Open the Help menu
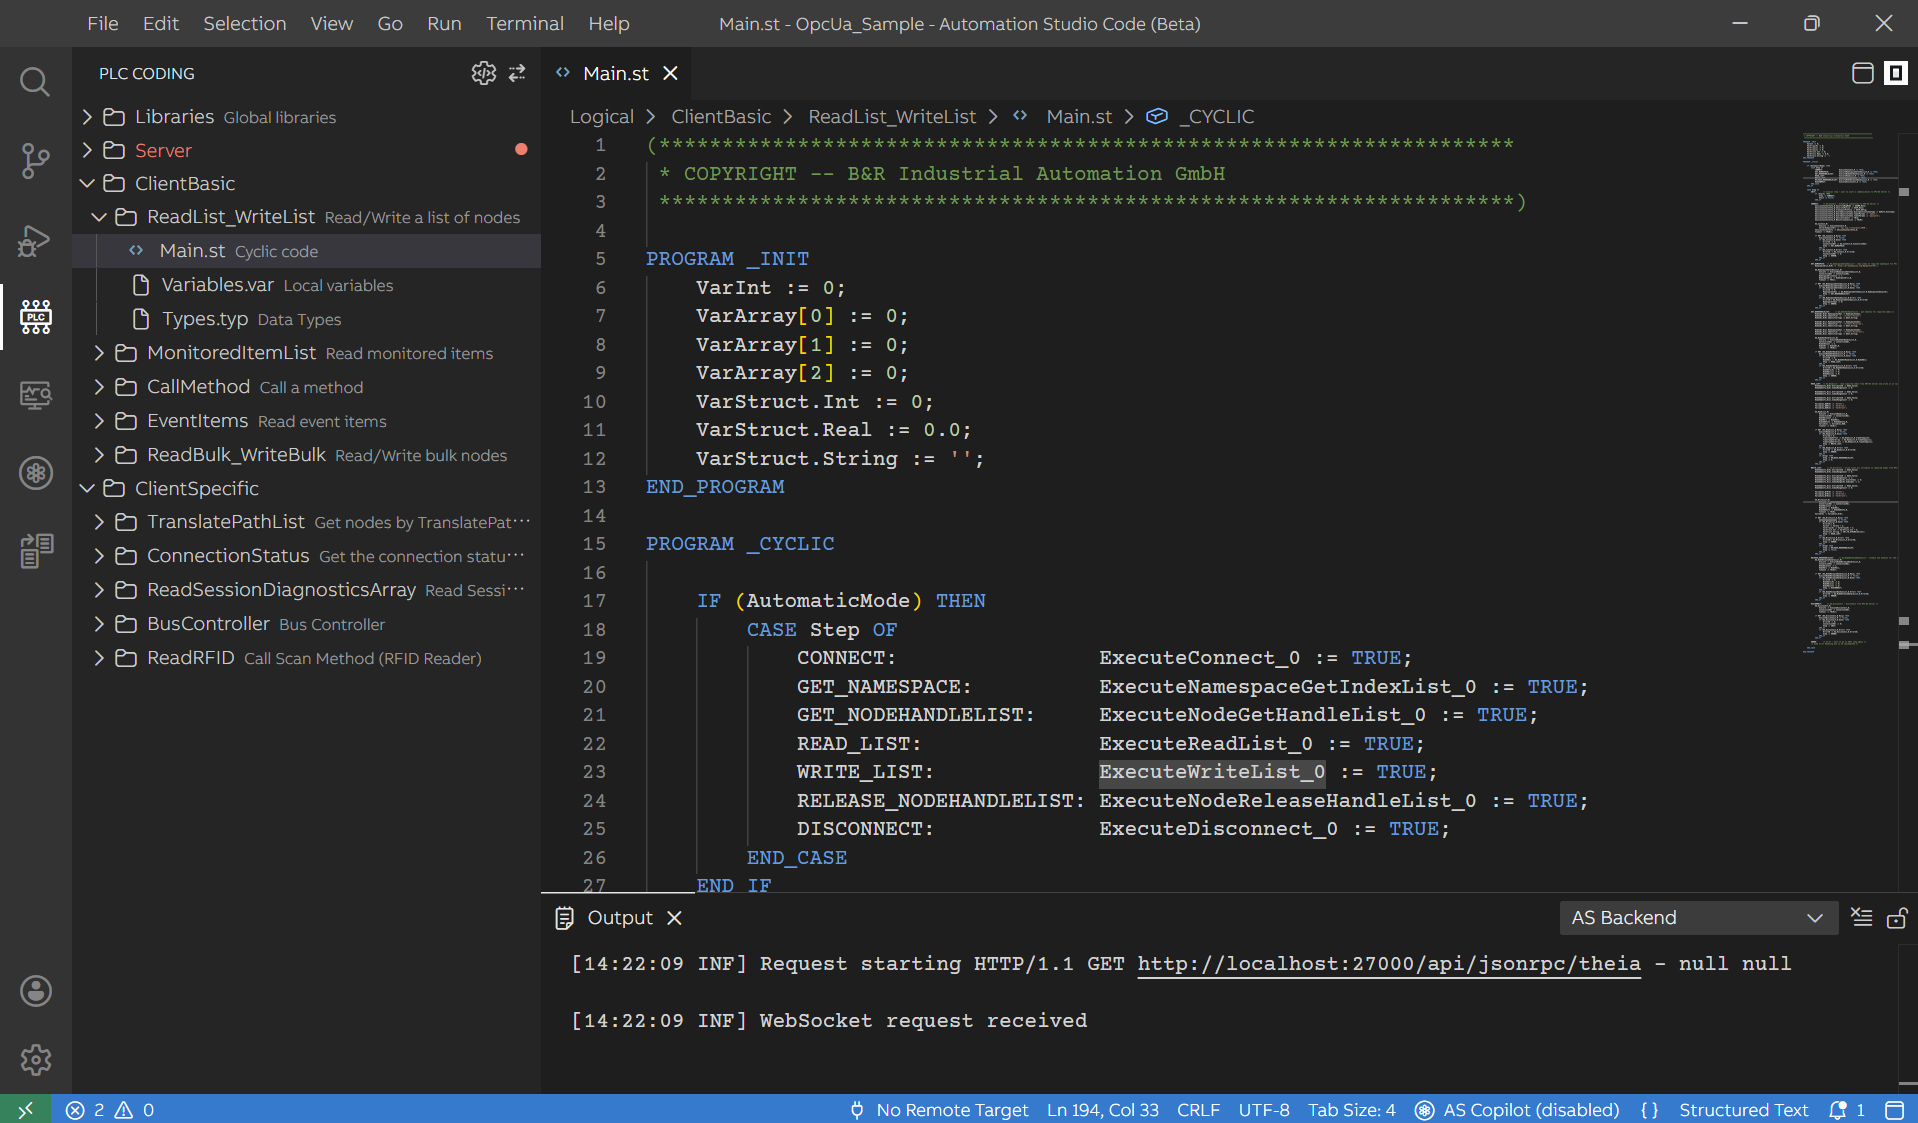This screenshot has width=1918, height=1123. click(x=609, y=23)
